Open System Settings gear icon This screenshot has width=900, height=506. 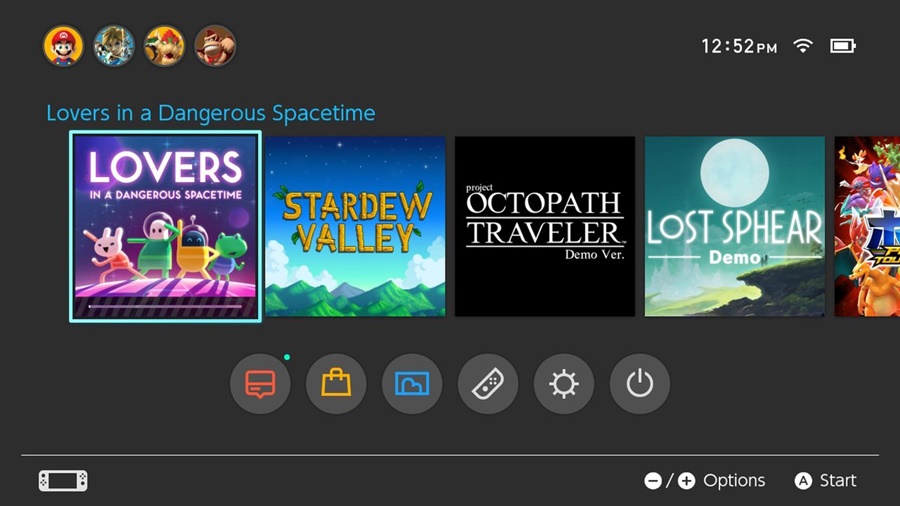(x=564, y=384)
